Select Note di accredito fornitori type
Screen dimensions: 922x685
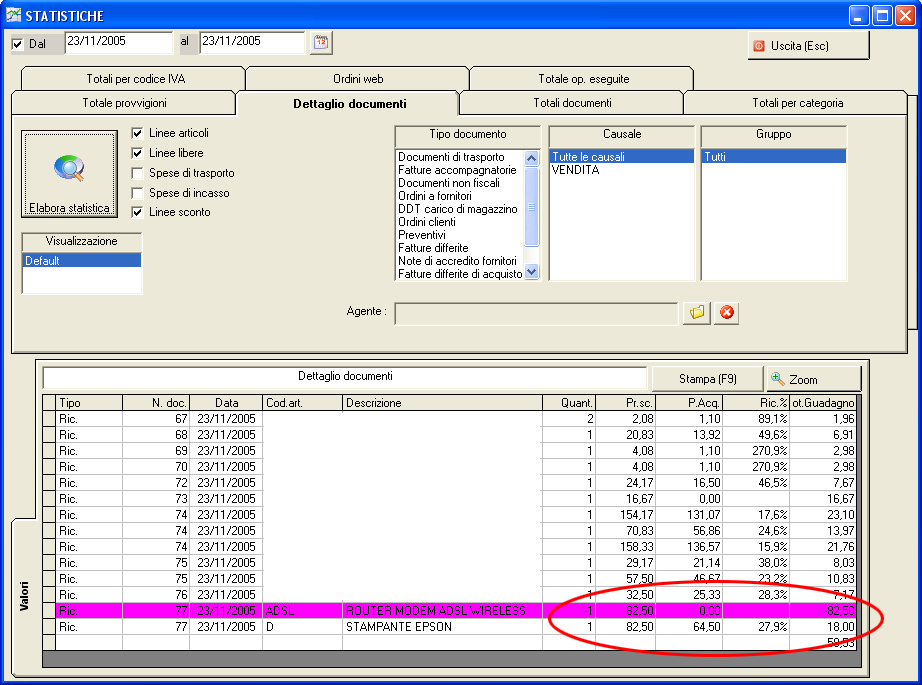point(457,260)
